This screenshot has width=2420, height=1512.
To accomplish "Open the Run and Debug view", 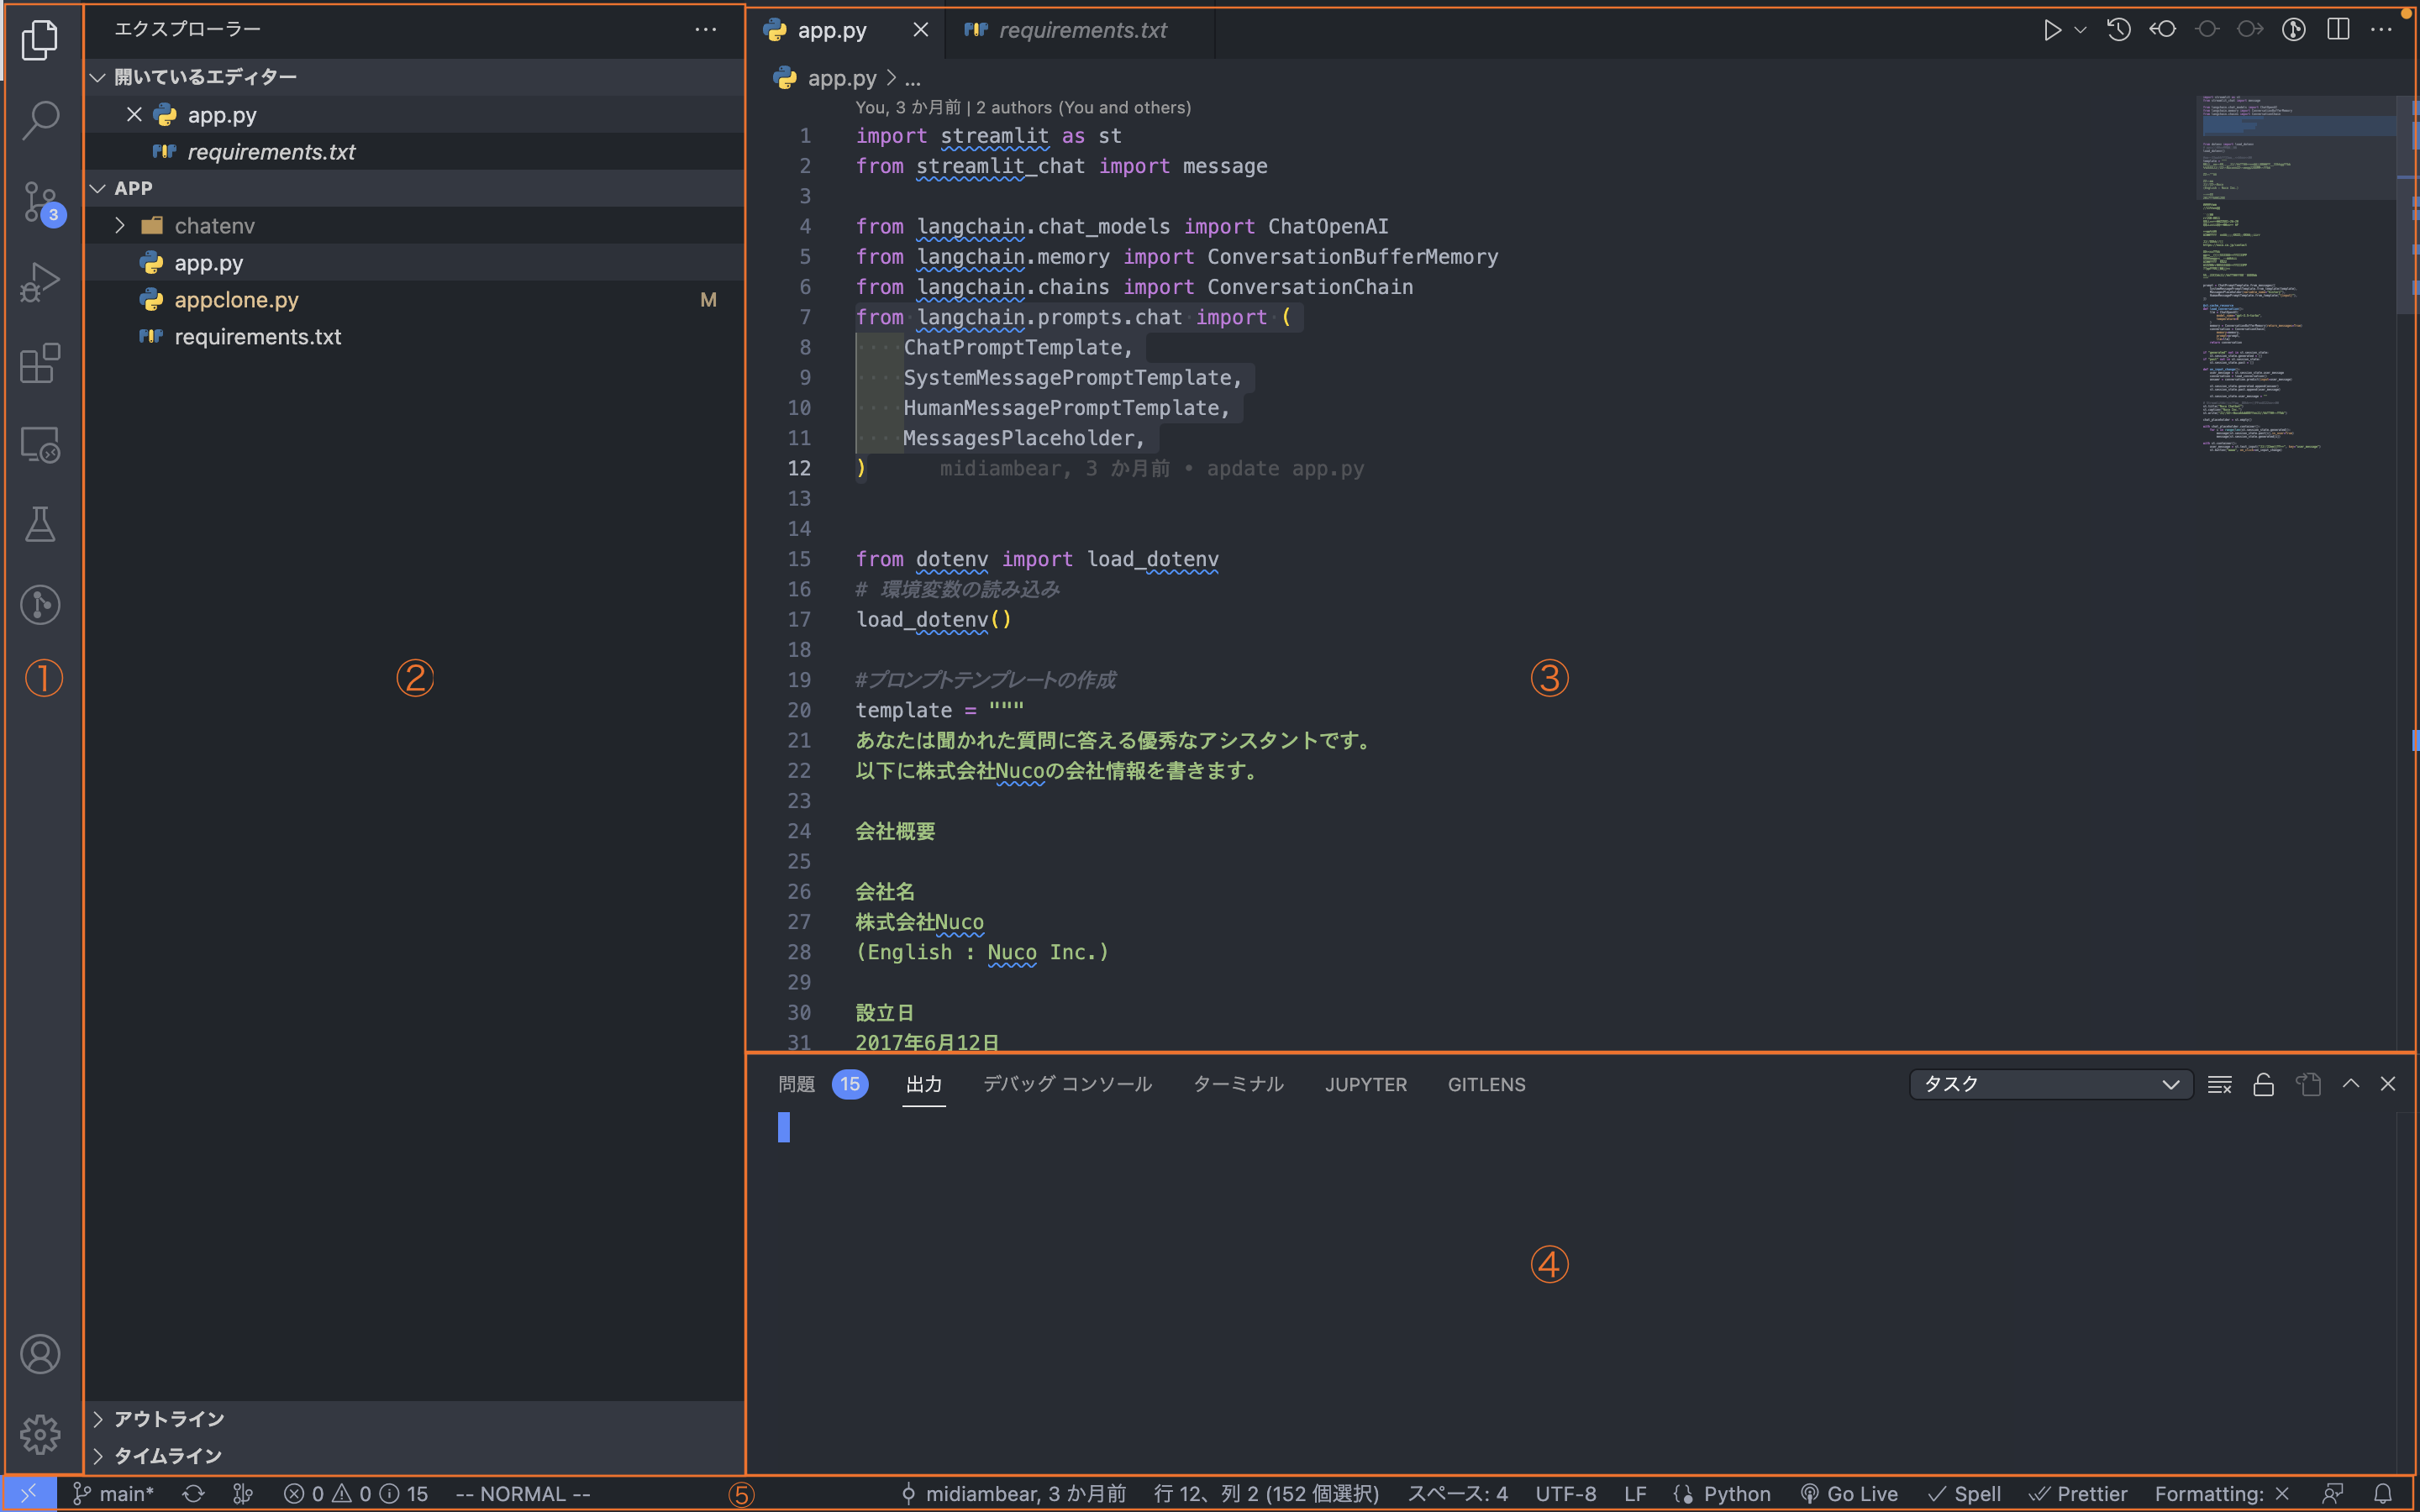I will pos(40,282).
